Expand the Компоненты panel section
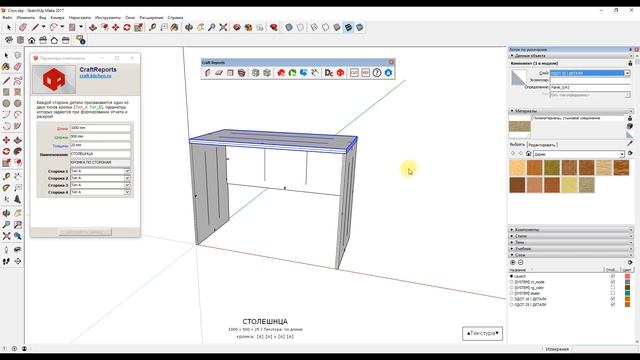Image resolution: width=640 pixels, height=360 pixels. click(x=571, y=230)
